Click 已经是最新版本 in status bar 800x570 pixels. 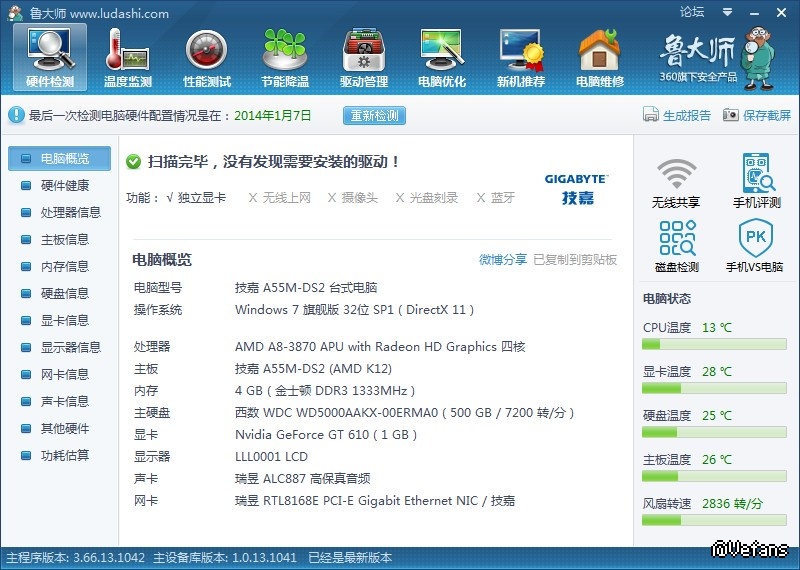[x=351, y=557]
